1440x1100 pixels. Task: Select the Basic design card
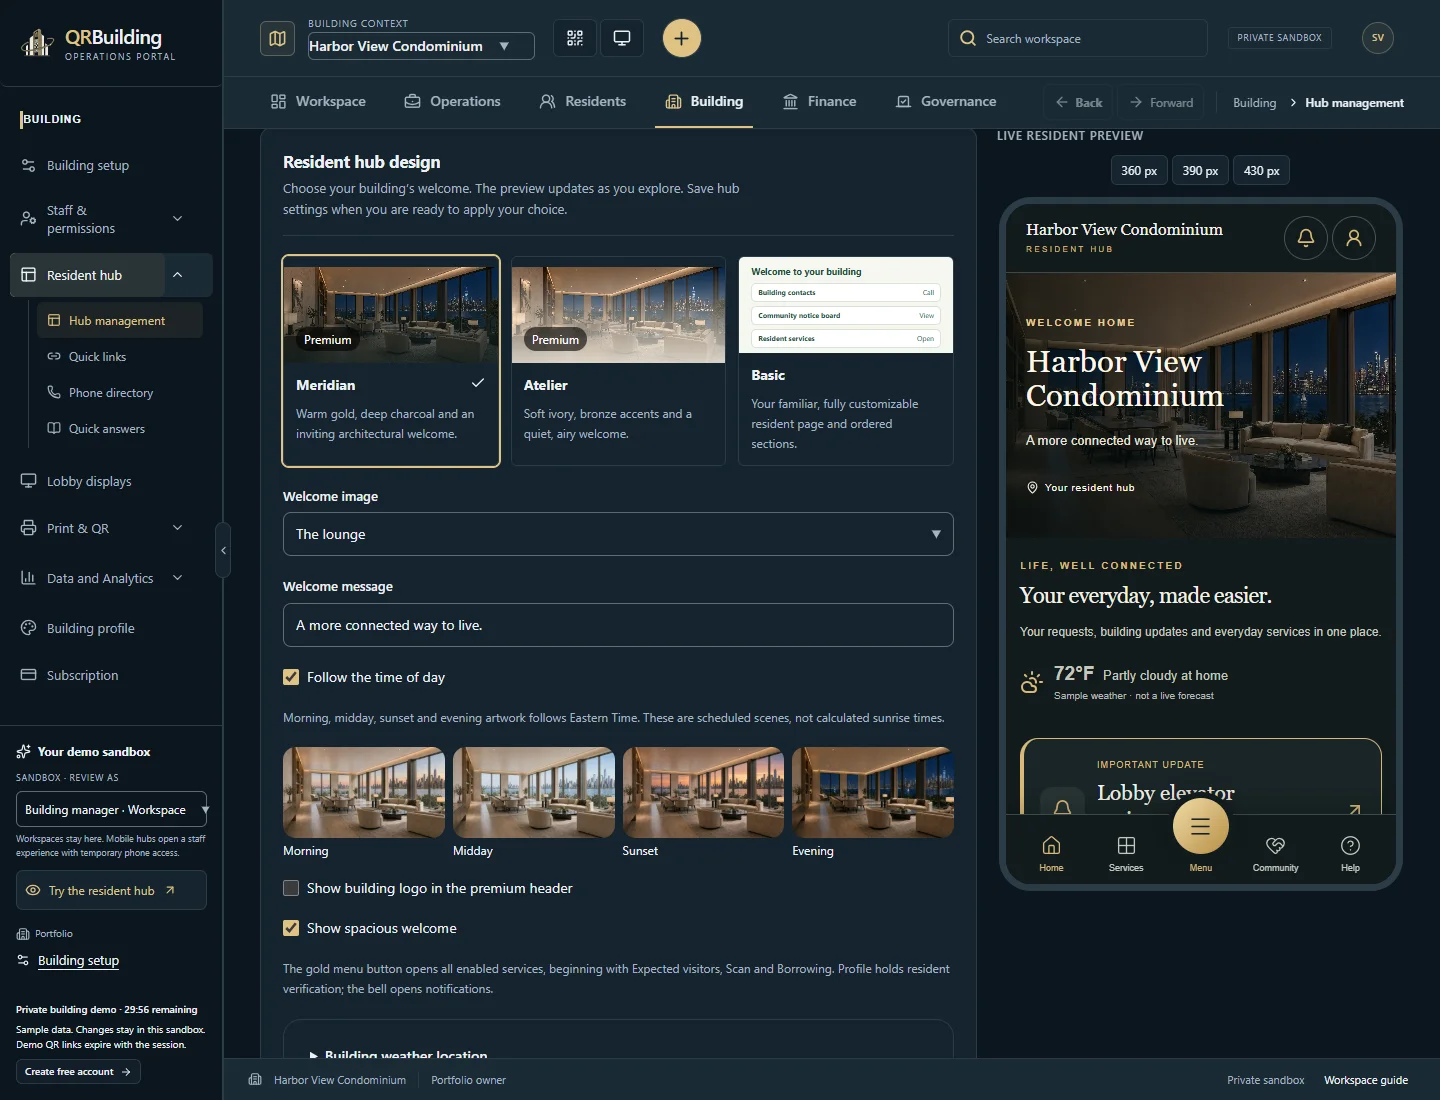846,361
